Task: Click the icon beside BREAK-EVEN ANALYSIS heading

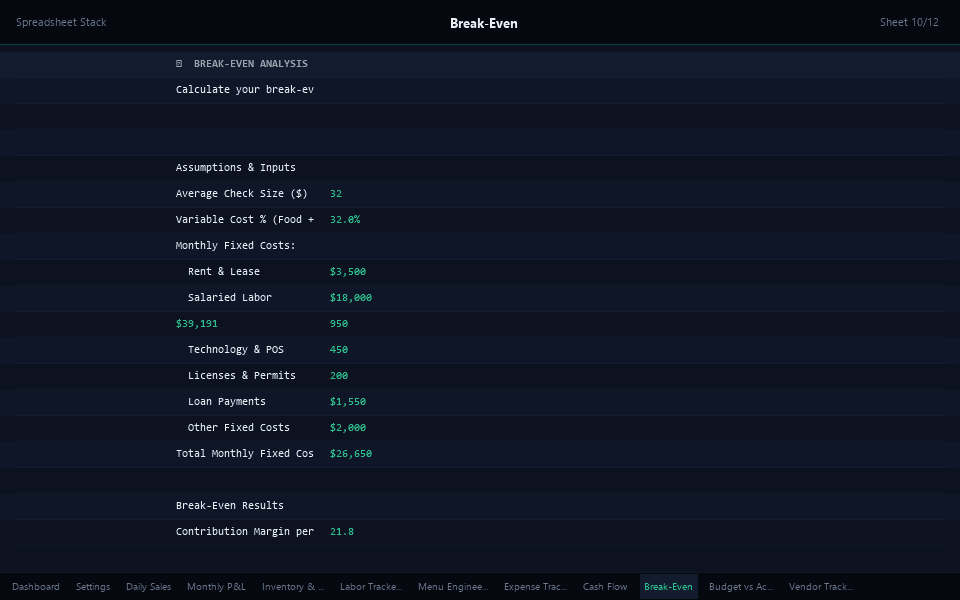Action: pos(179,63)
